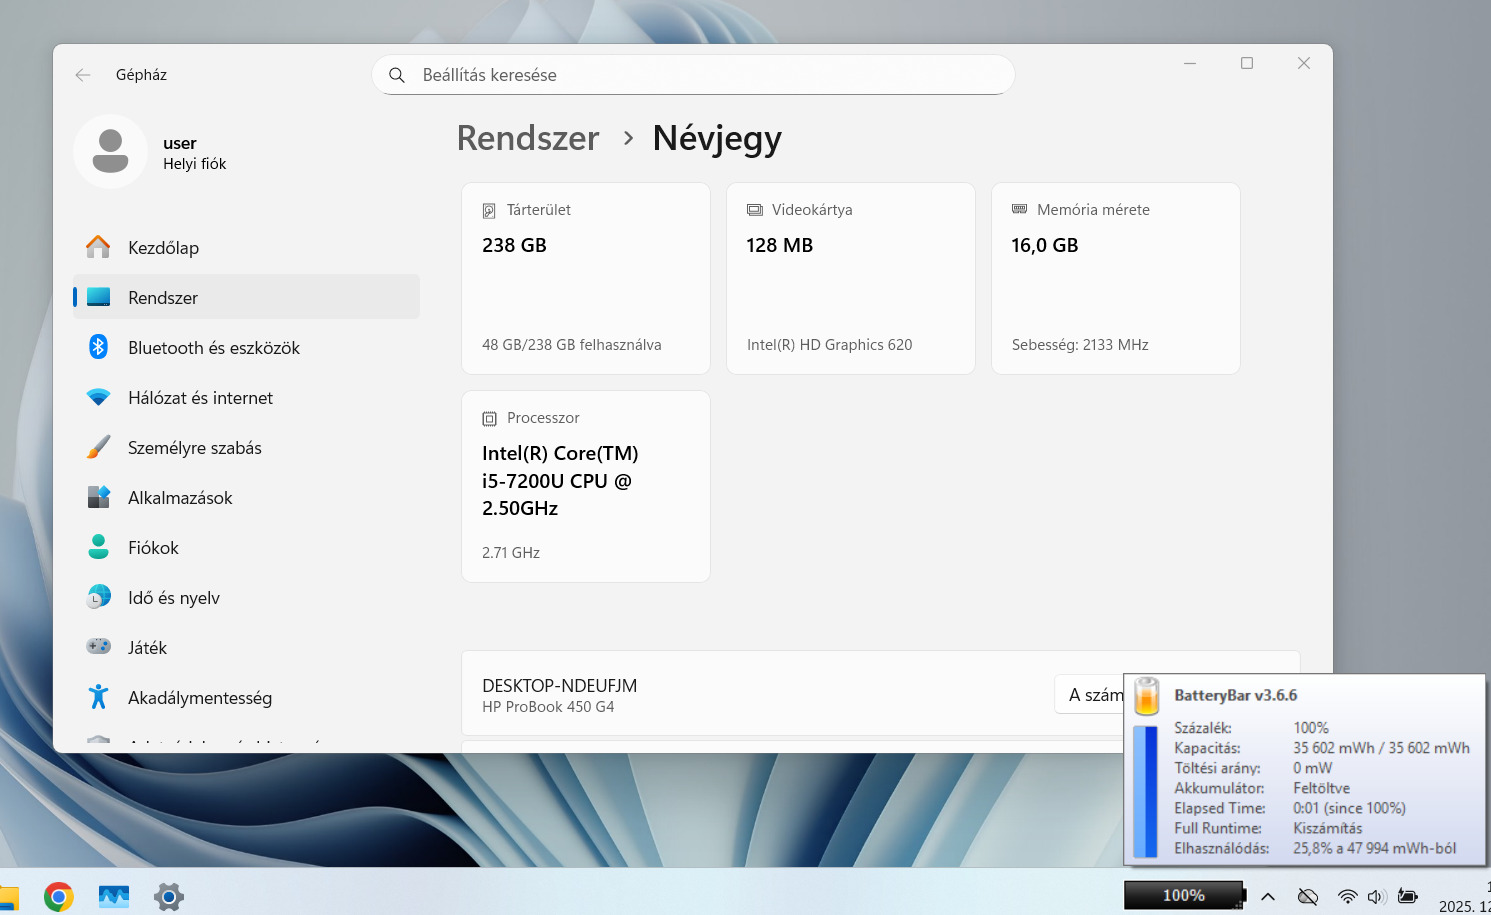This screenshot has height=915, width=1491.
Task: Click the Elhasználódás value in BatteryBar popup
Action: [1374, 848]
